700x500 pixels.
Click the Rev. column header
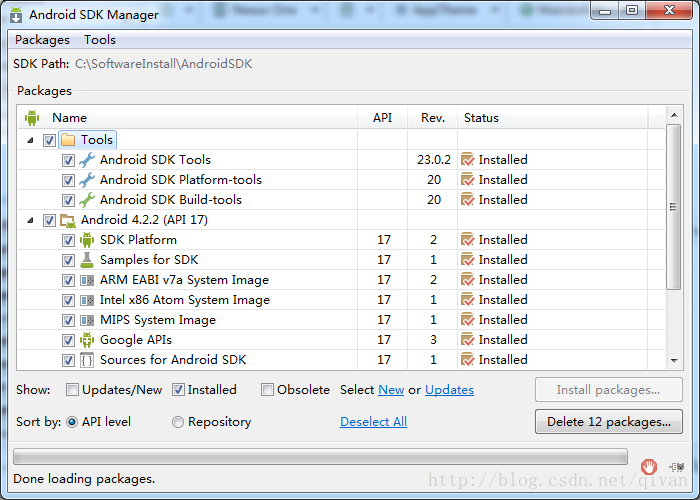pos(433,118)
